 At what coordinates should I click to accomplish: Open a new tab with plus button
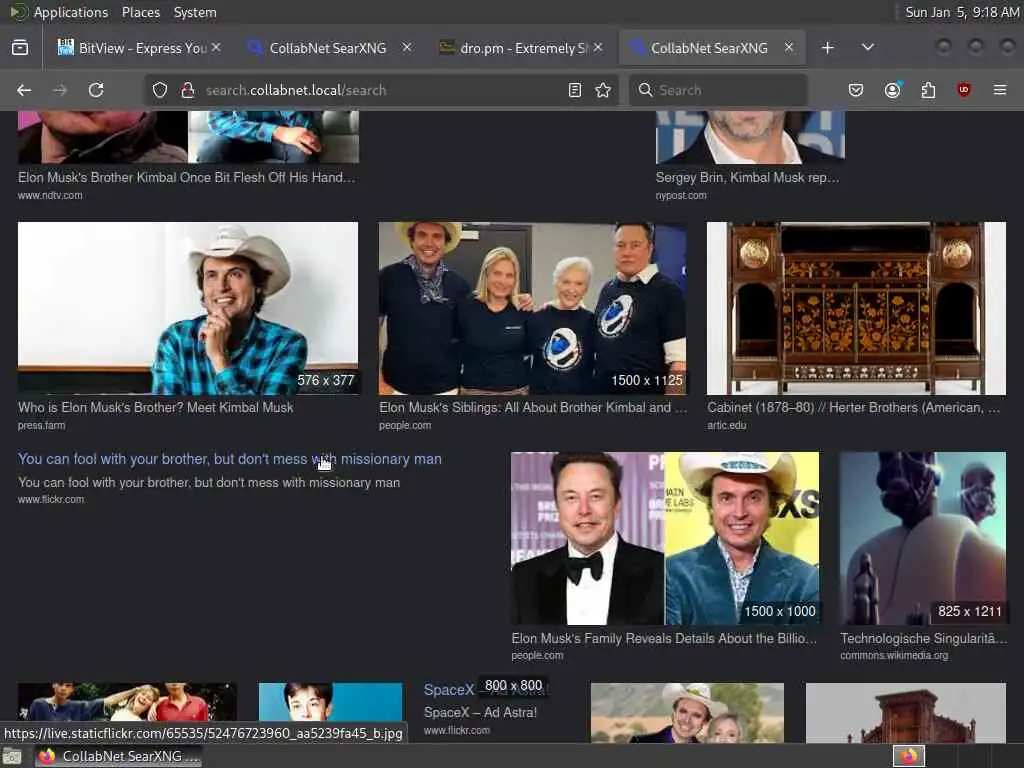pyautogui.click(x=827, y=48)
